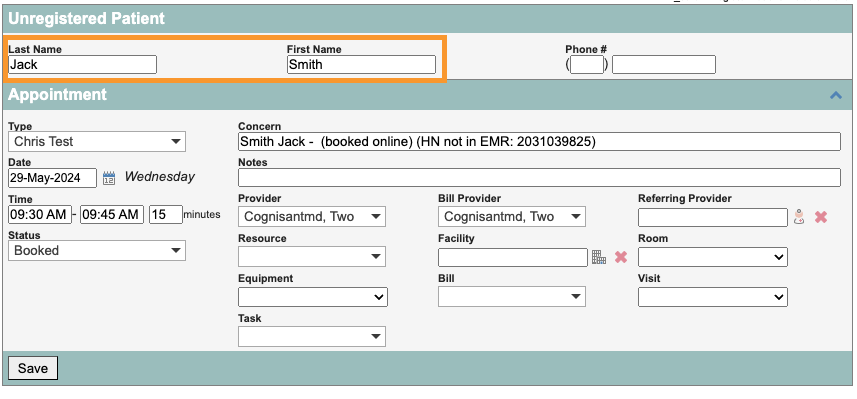Expand the Equipment dropdown

pos(313,297)
